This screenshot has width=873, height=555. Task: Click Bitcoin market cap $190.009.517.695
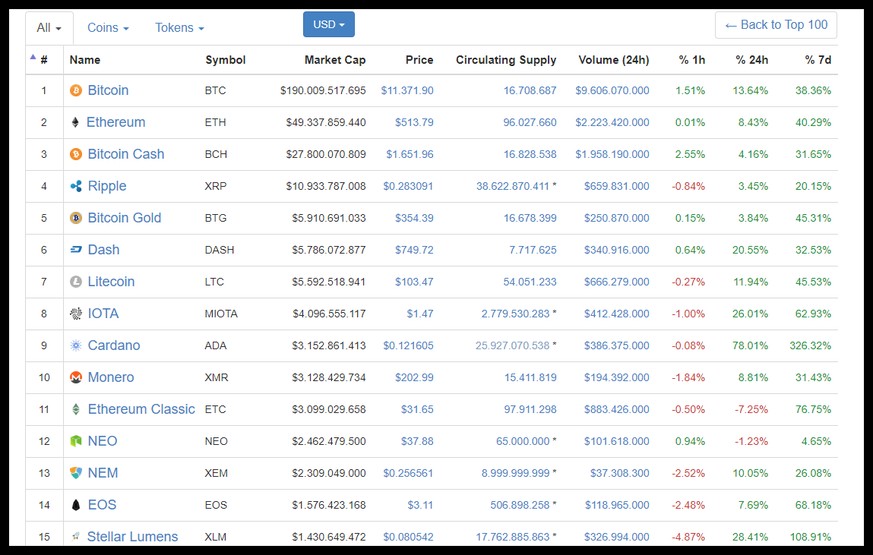(323, 90)
